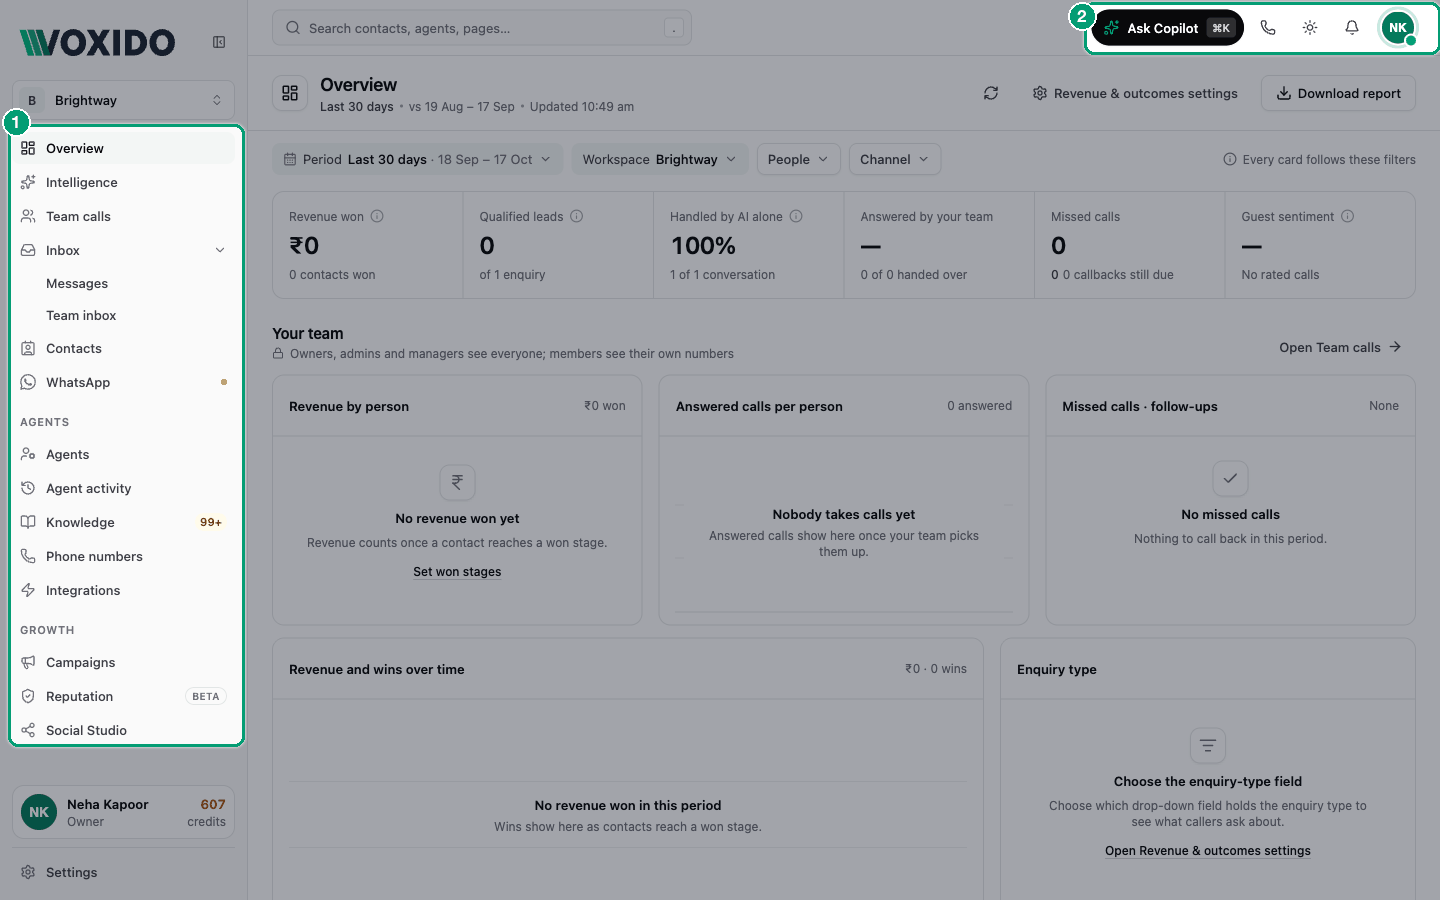Expand the Brightway workspace switcher
Image resolution: width=1440 pixels, height=900 pixels.
pos(124,100)
